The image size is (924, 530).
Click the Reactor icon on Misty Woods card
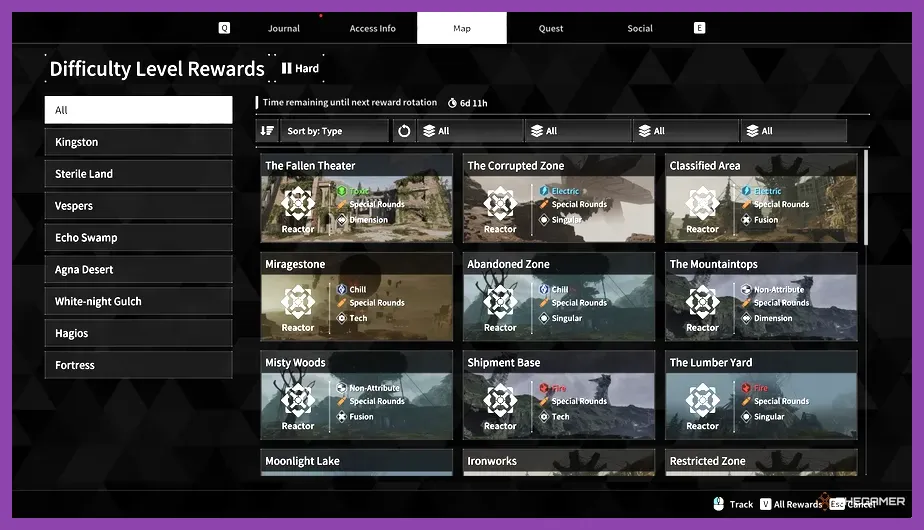pos(298,400)
